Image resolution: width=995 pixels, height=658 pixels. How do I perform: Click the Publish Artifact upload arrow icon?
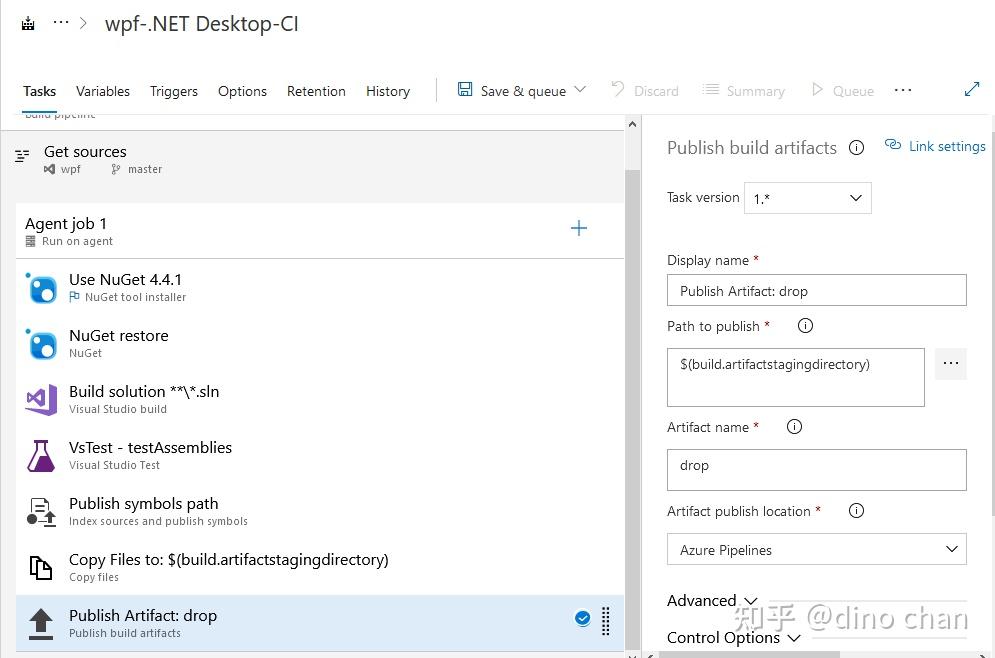(41, 624)
